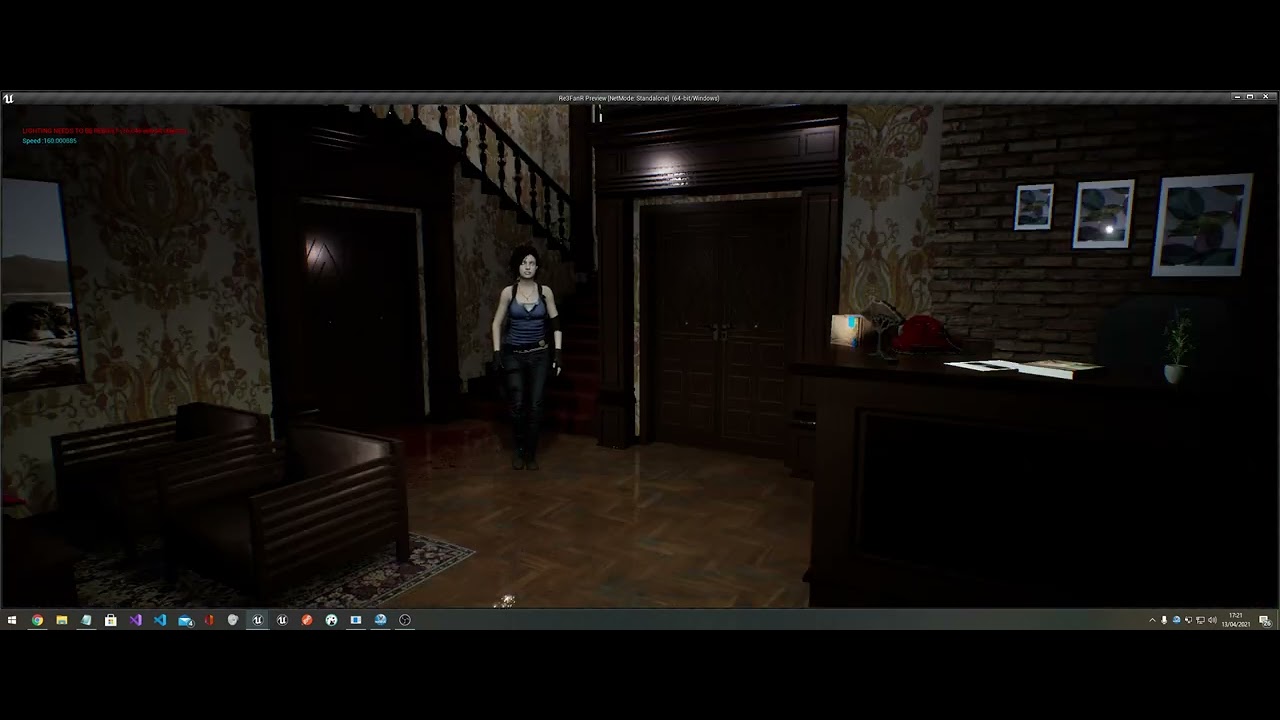Maximize the Re3FanR Preview window
Image resolution: width=1280 pixels, height=720 pixels.
coord(1250,97)
